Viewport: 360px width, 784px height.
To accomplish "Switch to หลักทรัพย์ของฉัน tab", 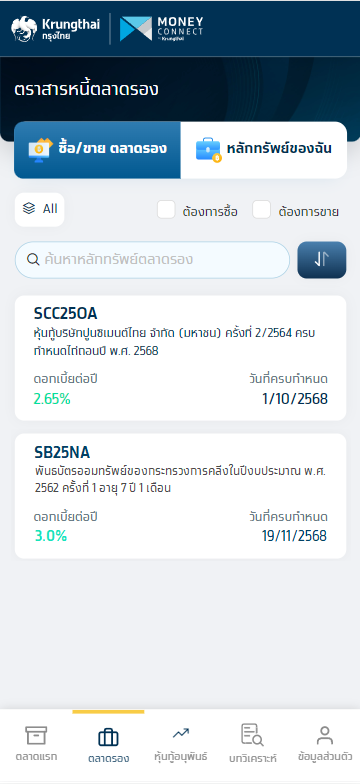I will (x=264, y=150).
